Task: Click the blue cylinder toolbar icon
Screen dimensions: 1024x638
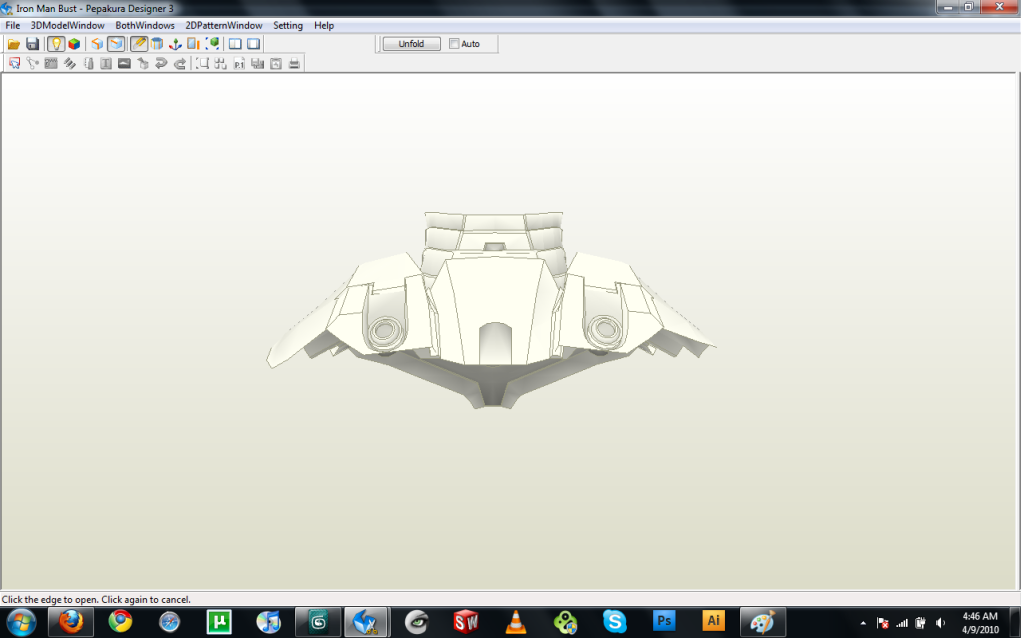Action: click(x=157, y=44)
